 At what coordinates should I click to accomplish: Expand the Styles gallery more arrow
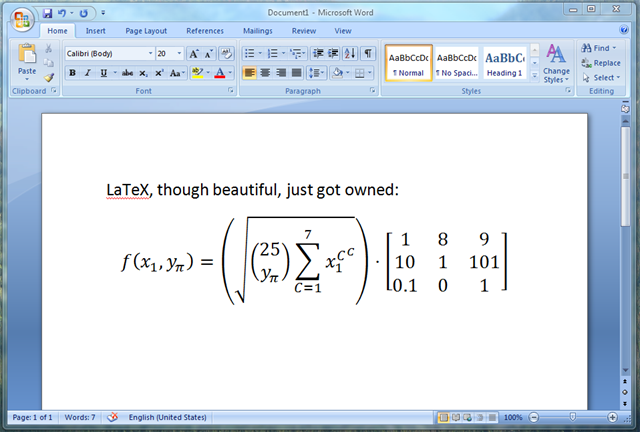[534, 75]
